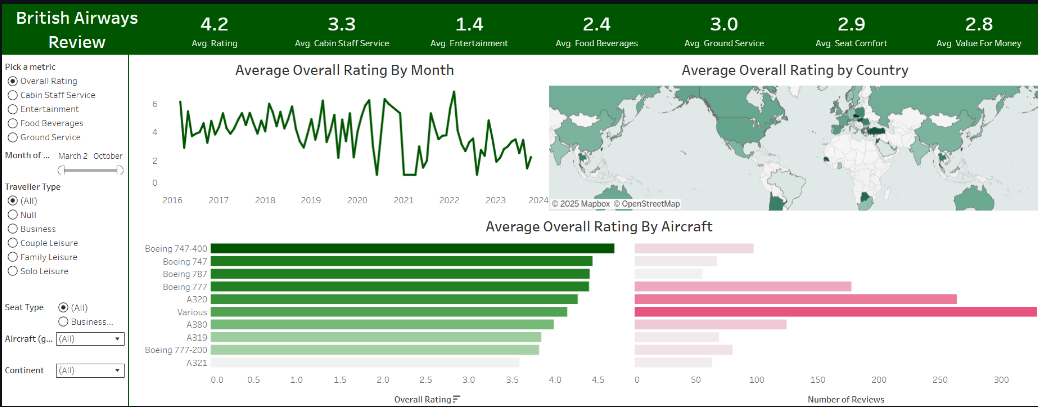Image resolution: width=1038 pixels, height=407 pixels.
Task: Click the Various green rating bar
Action: [389, 312]
